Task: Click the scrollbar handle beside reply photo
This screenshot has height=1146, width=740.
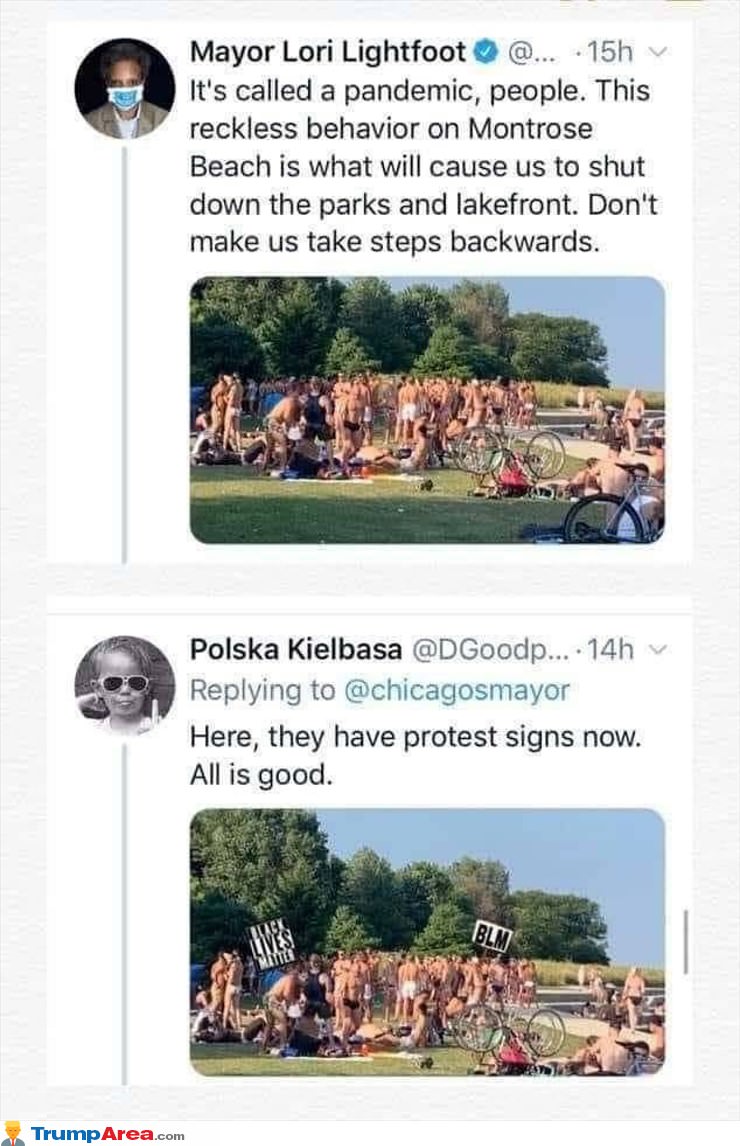Action: [x=685, y=942]
